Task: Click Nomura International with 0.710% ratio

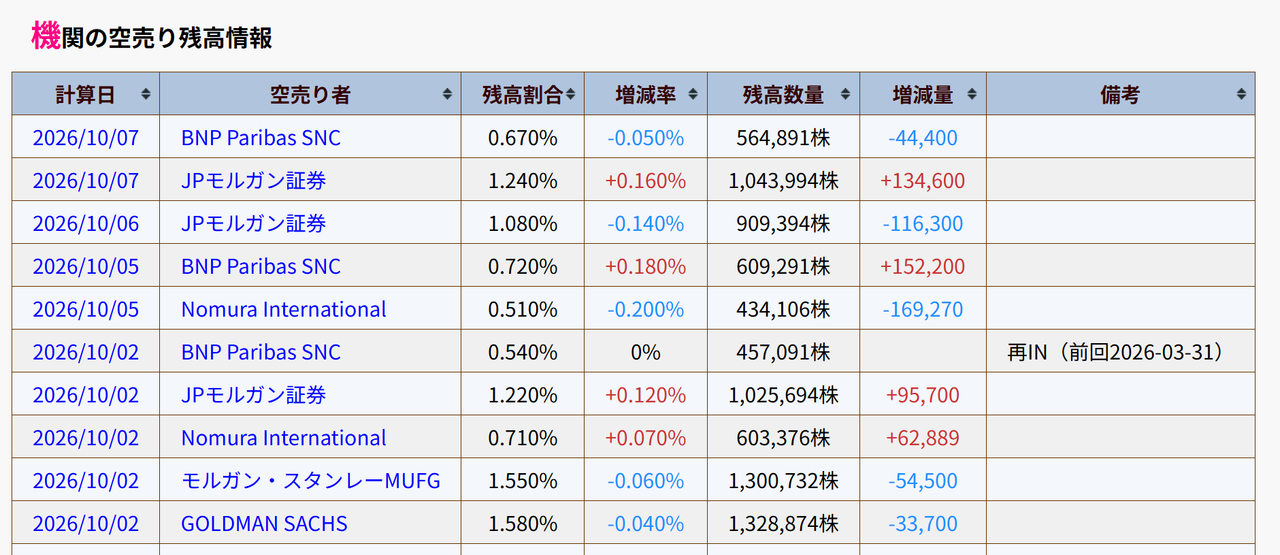Action: coord(284,438)
